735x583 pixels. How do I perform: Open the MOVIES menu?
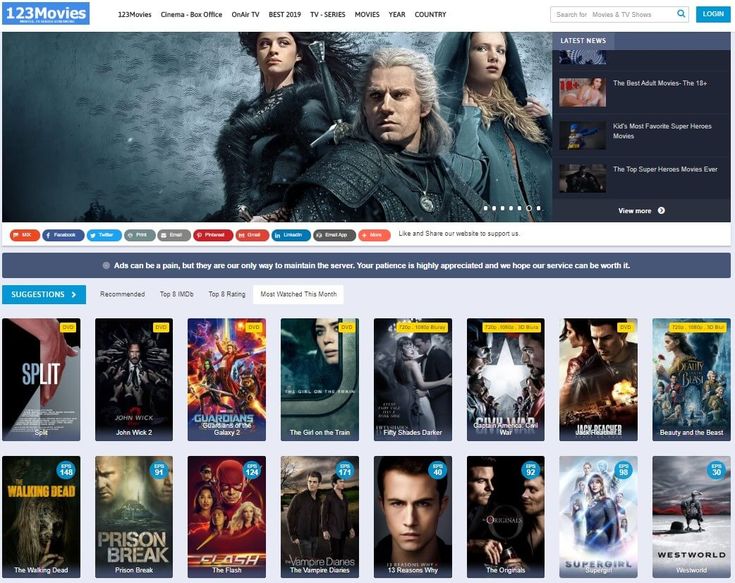(367, 15)
